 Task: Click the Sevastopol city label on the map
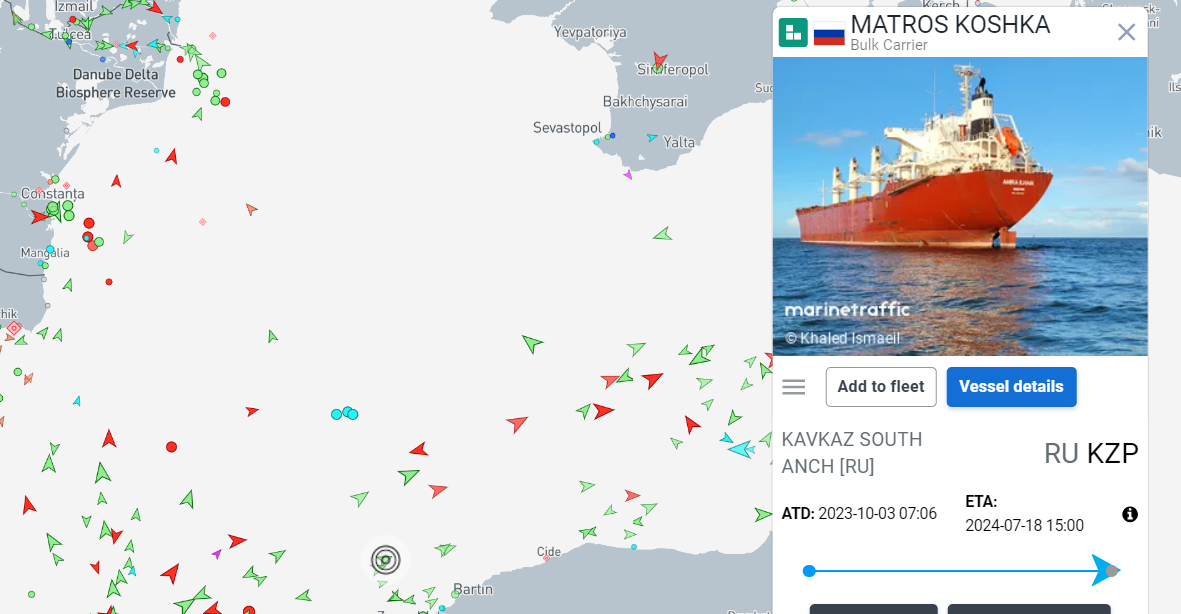tap(567, 128)
